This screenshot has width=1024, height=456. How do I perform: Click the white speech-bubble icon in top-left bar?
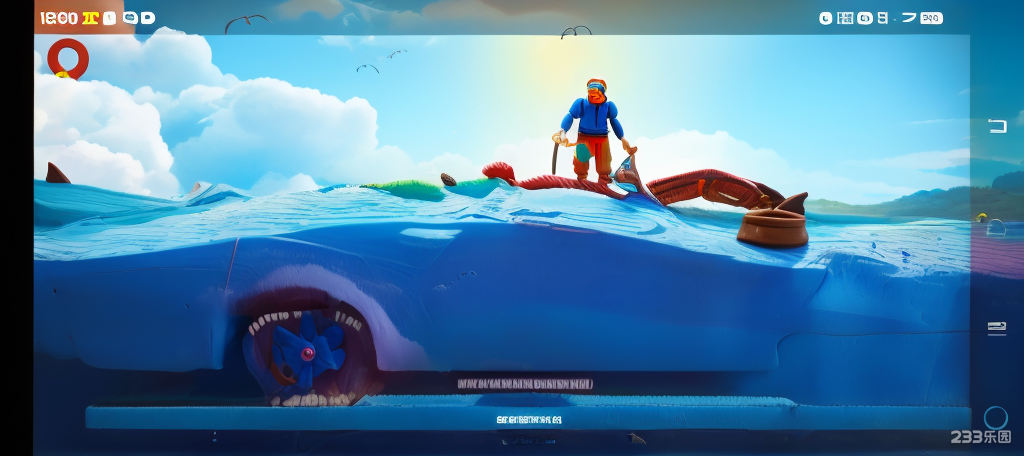(146, 18)
